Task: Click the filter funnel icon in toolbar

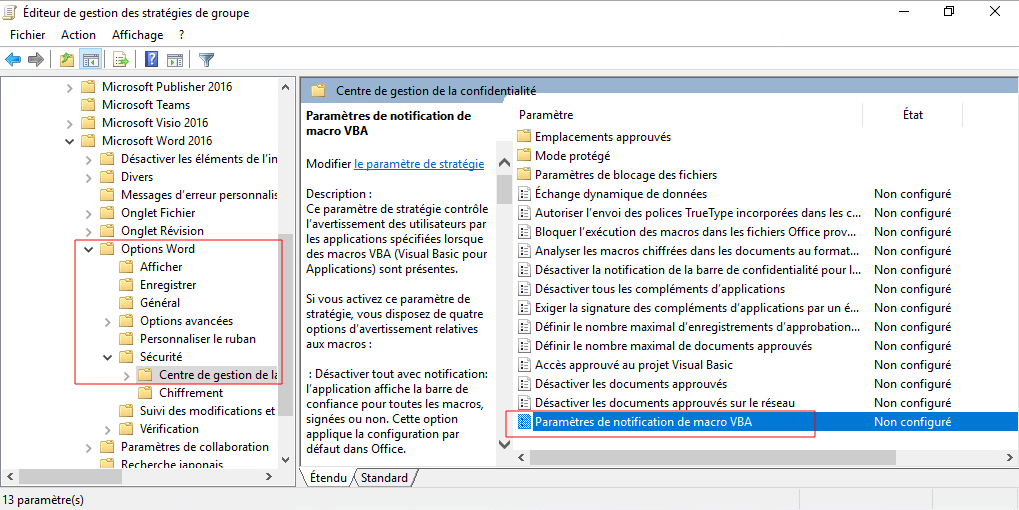Action: (206, 60)
